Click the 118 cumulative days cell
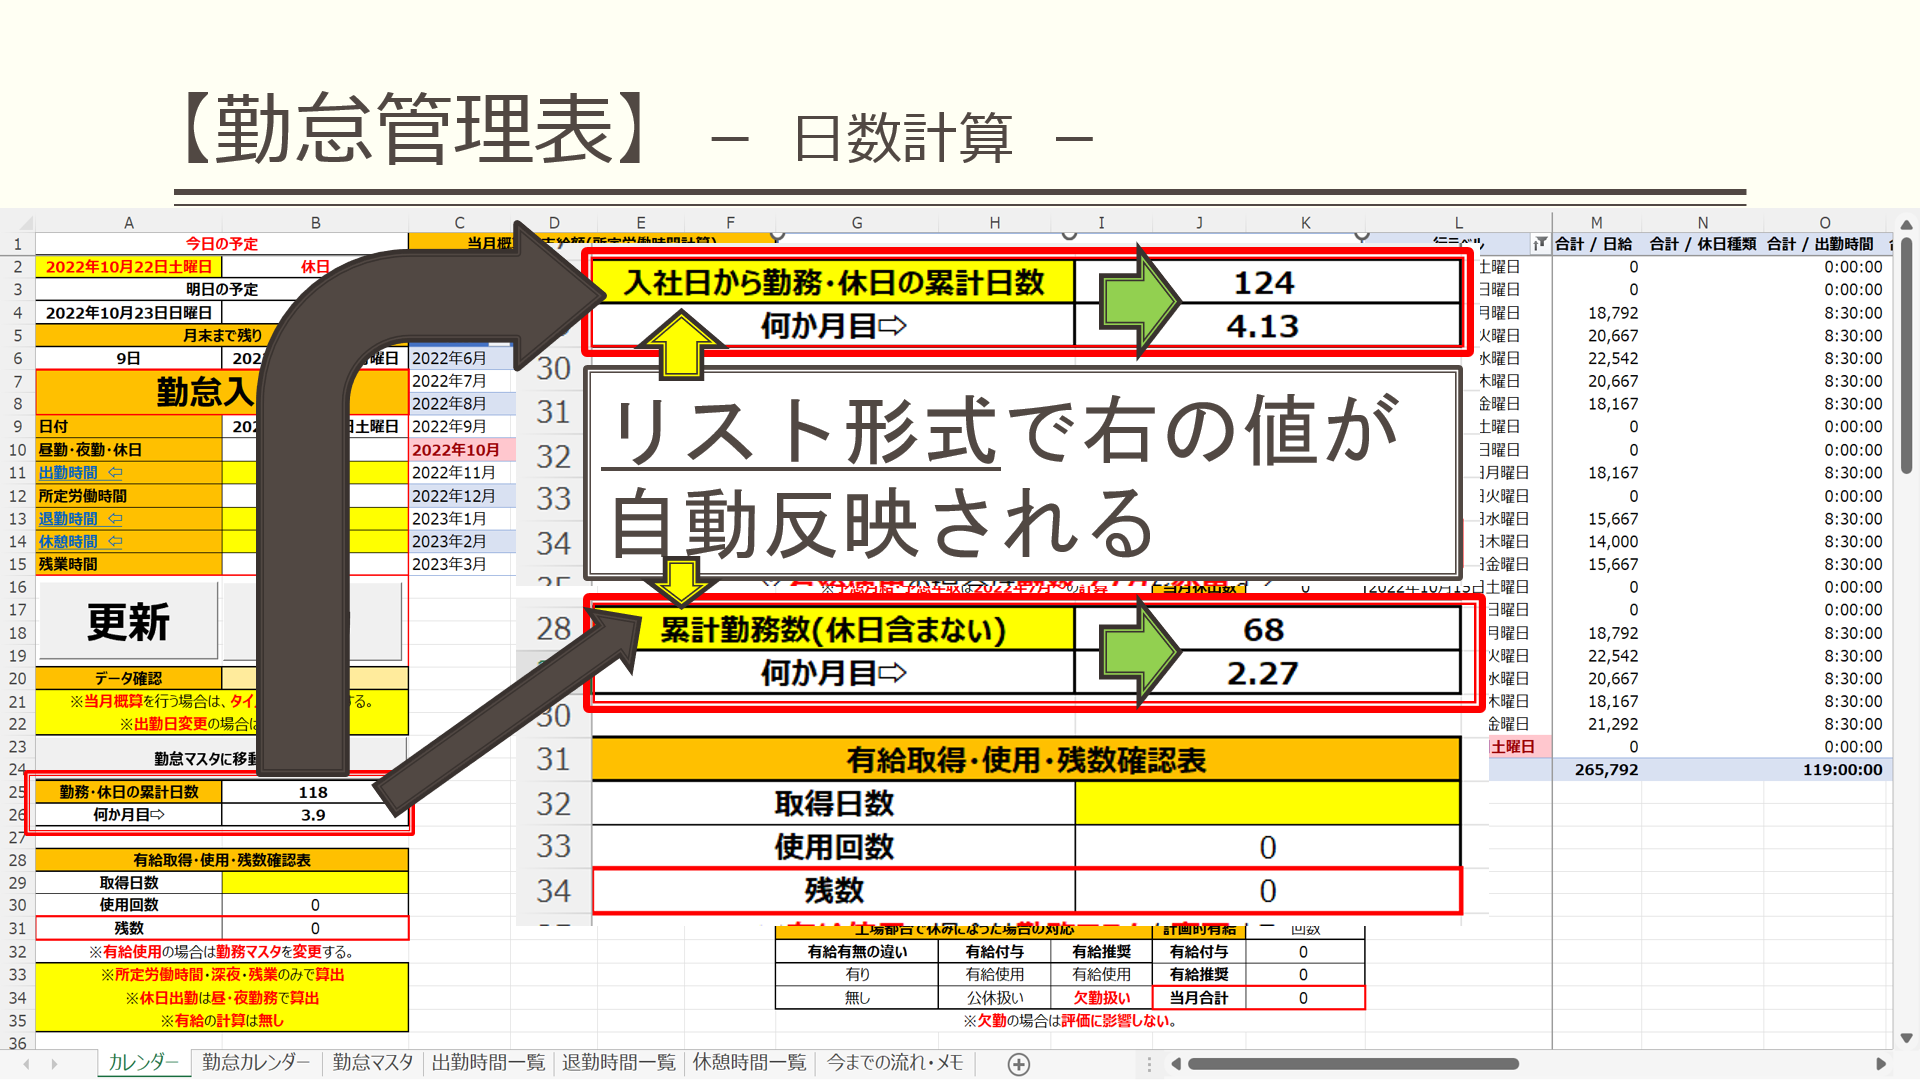Image resolution: width=1920 pixels, height=1080 pixels. (313, 792)
